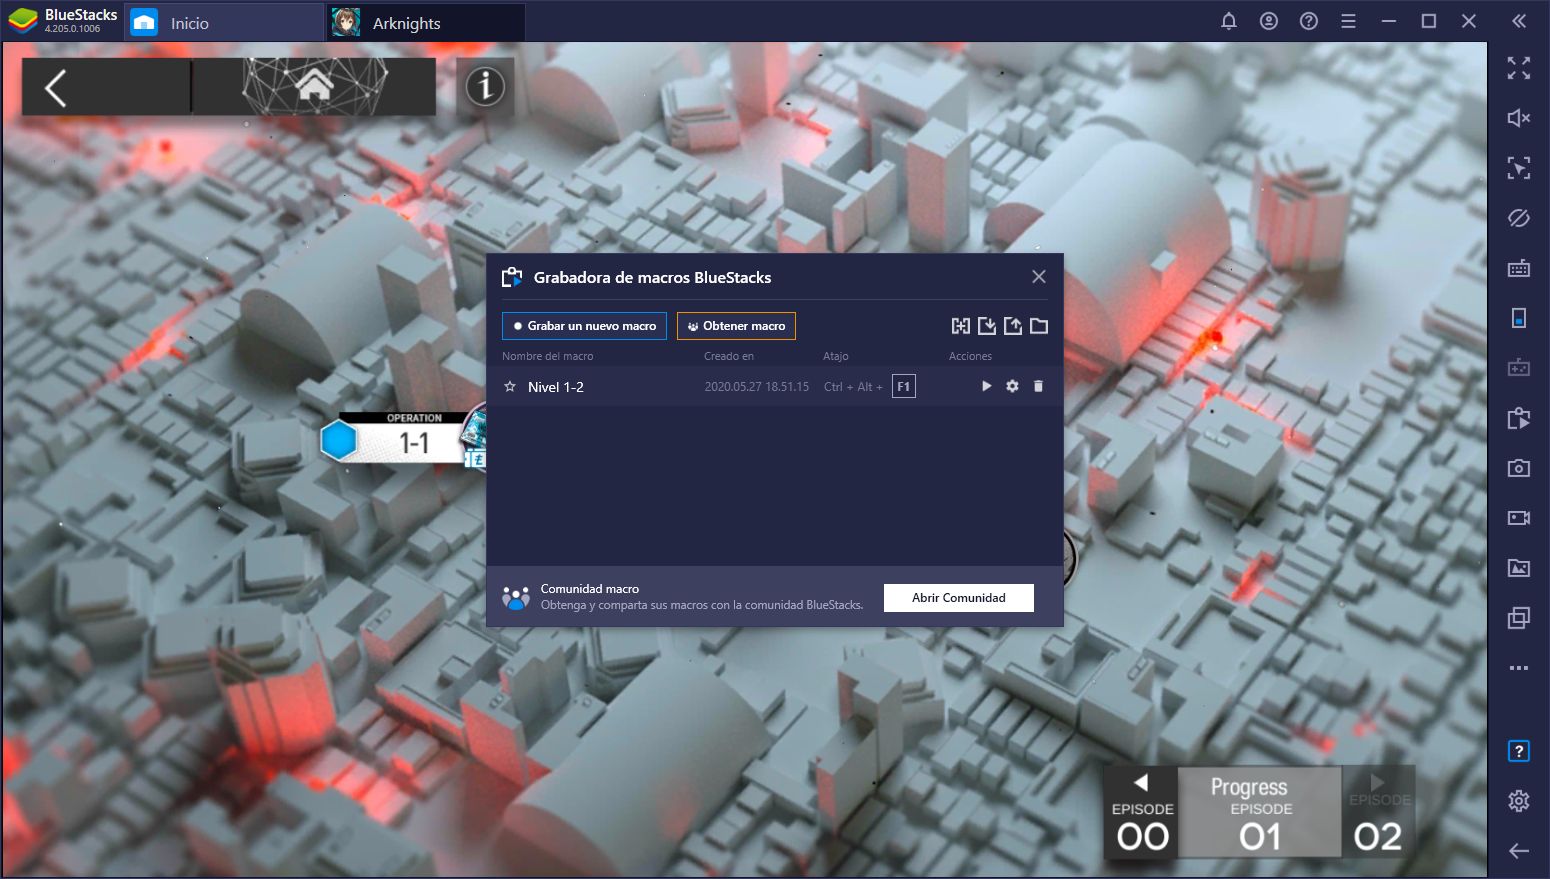The width and height of the screenshot is (1550, 879).
Task: Open the game controls sidebar icon
Action: coord(1519,368)
